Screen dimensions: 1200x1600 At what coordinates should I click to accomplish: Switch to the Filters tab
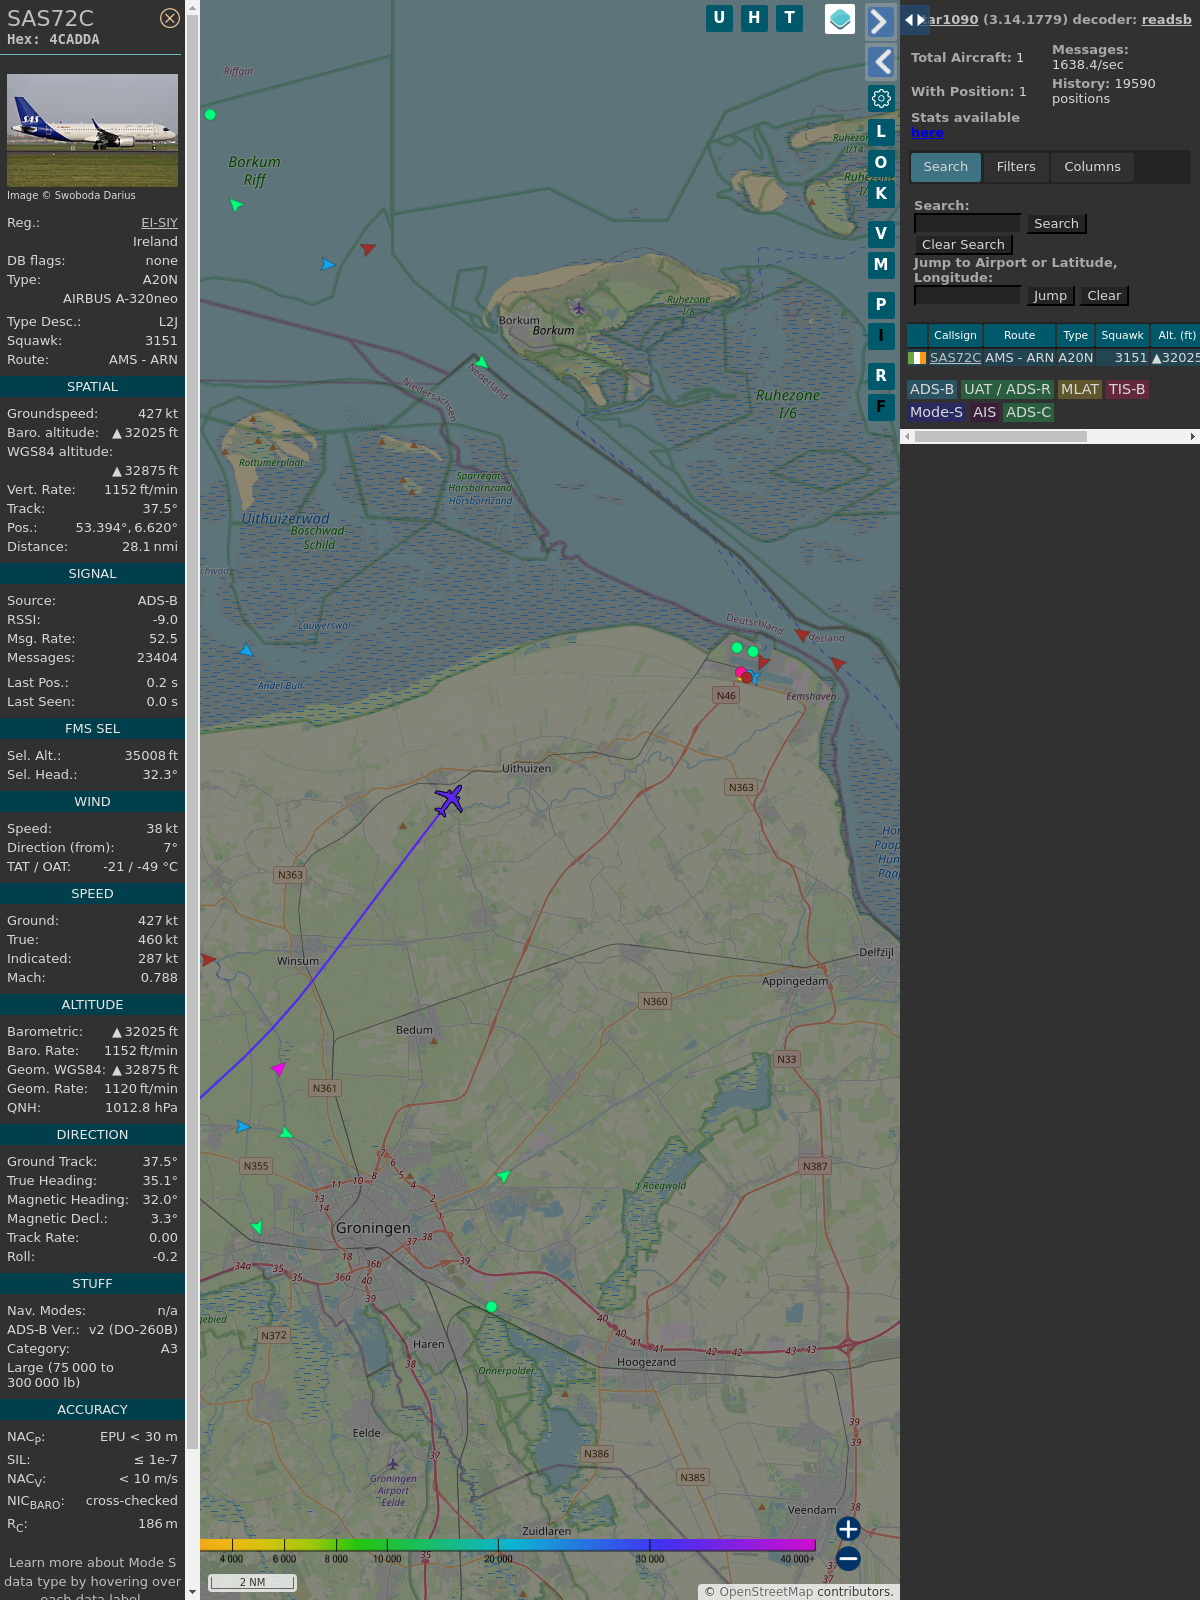pyautogui.click(x=1015, y=167)
